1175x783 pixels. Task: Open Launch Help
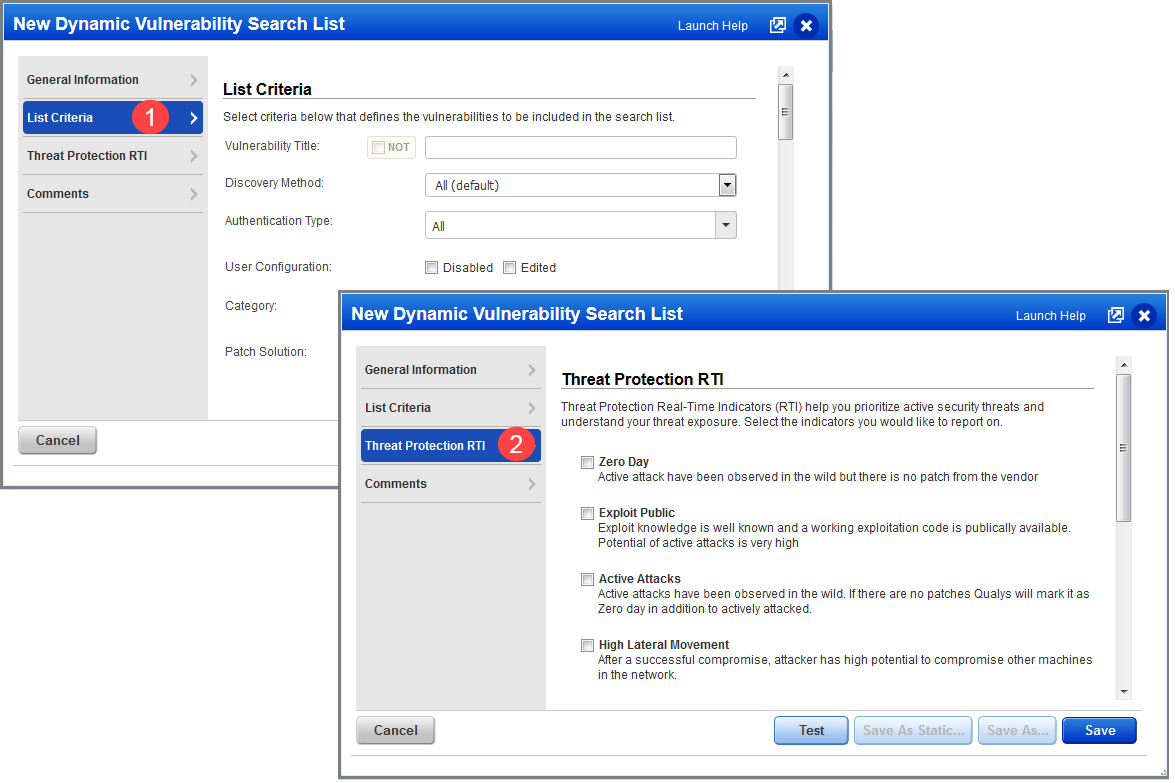[x=1050, y=315]
